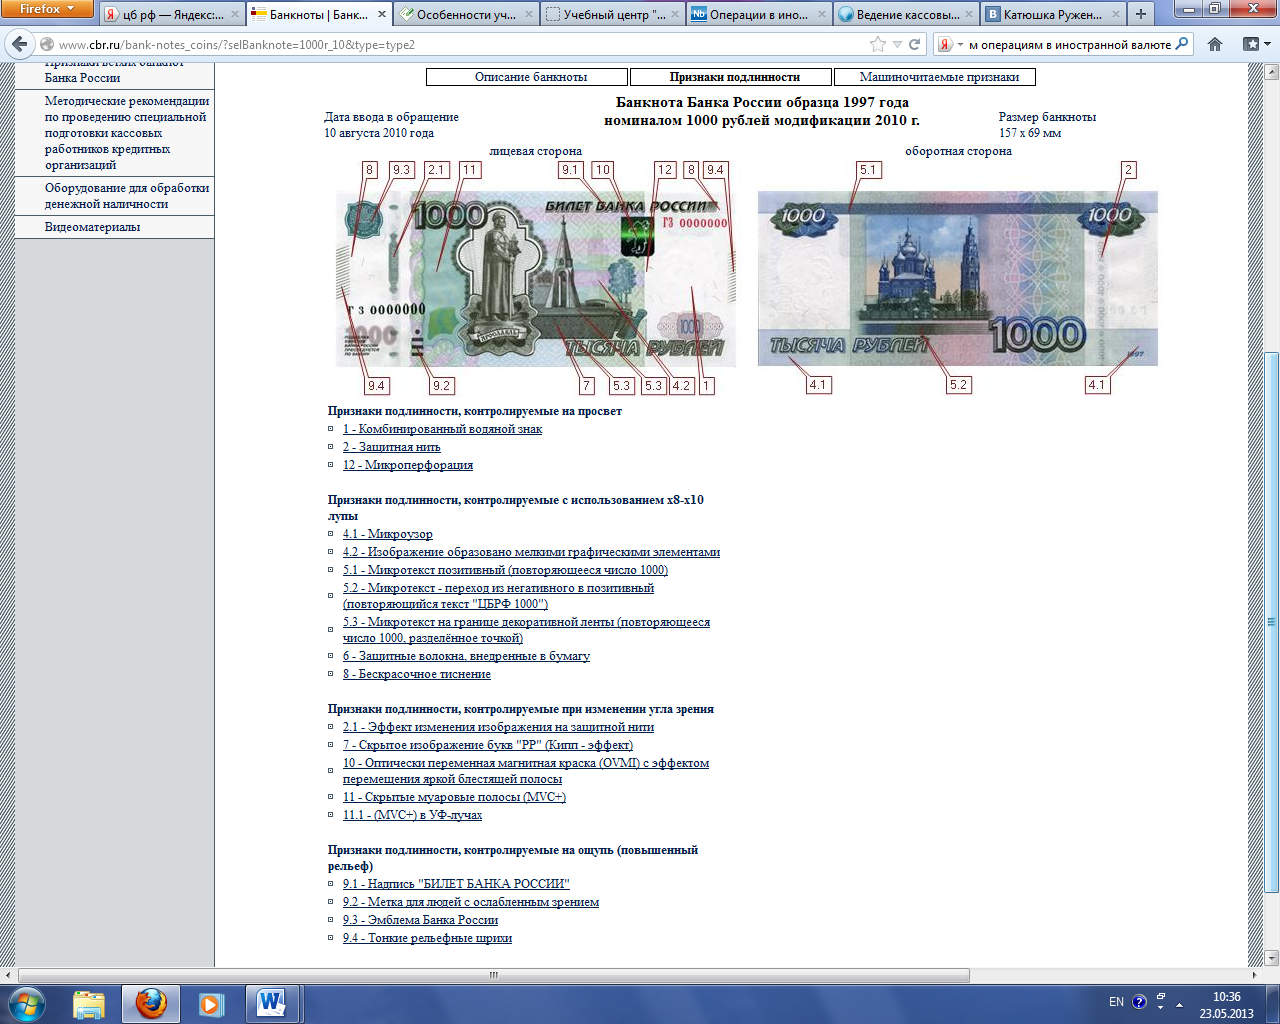1280x1024 pixels.
Task: Click the front side banknote image
Action: (x=535, y=279)
